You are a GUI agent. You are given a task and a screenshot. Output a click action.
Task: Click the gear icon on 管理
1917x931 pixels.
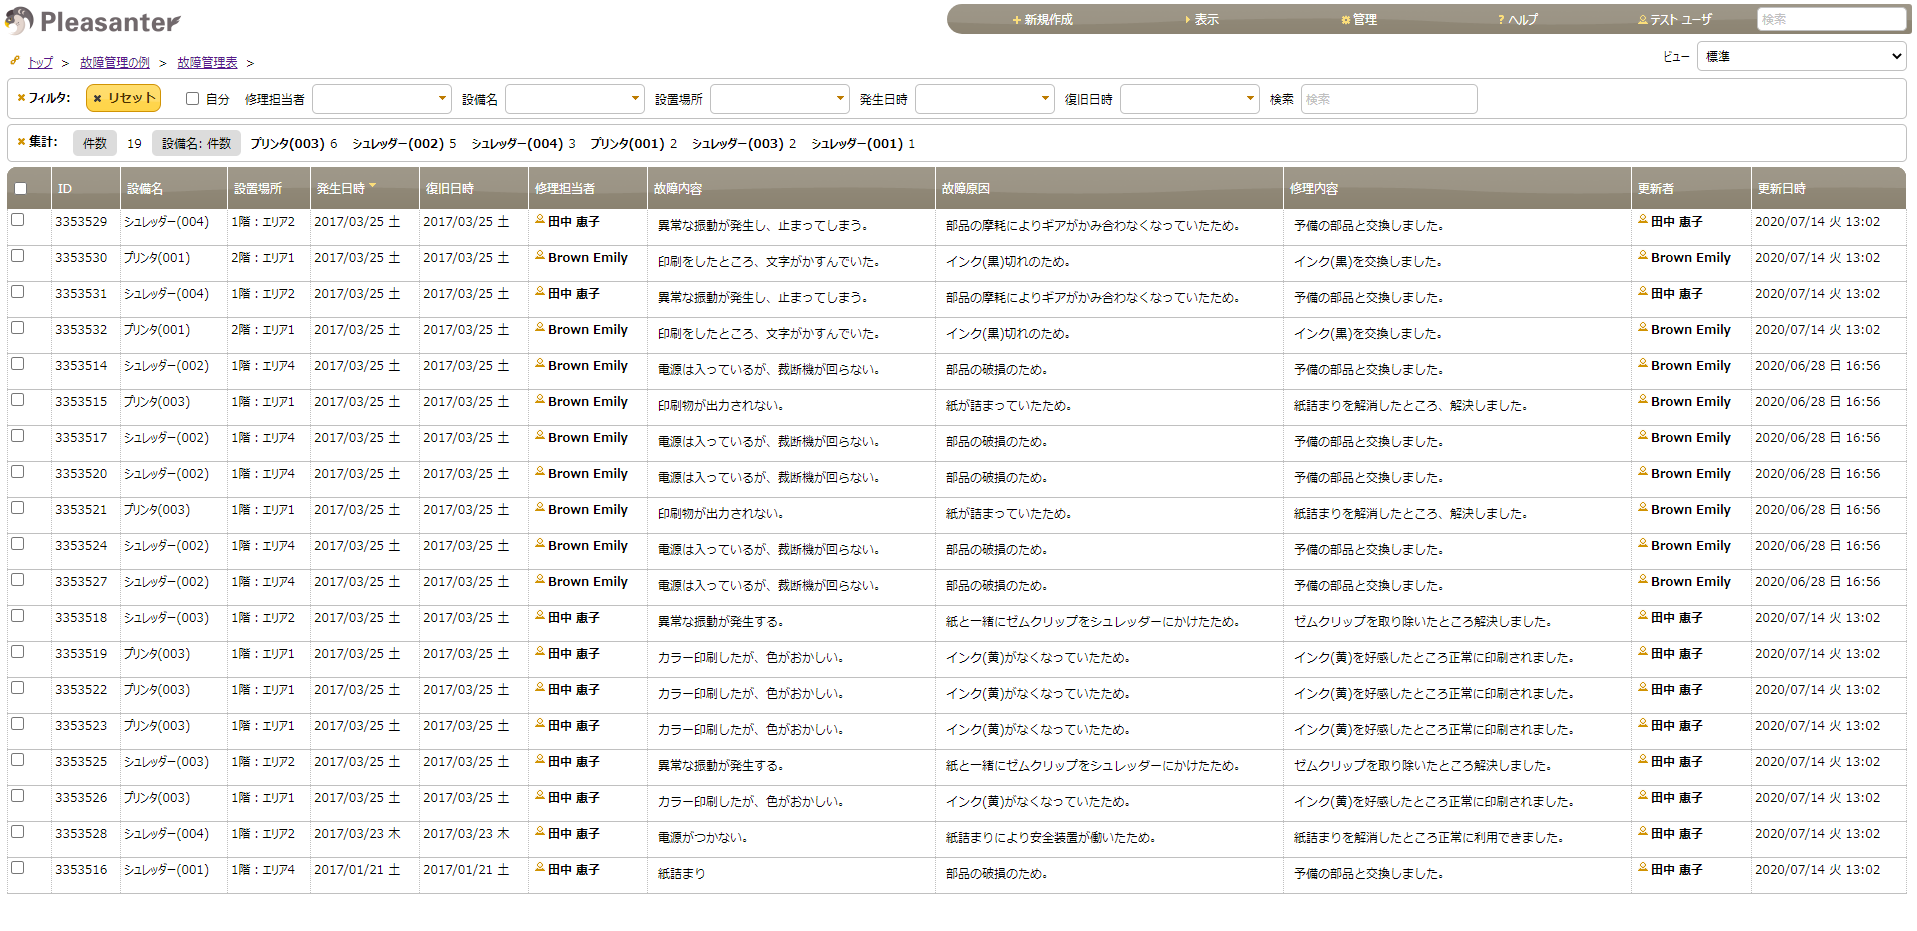(x=1346, y=20)
